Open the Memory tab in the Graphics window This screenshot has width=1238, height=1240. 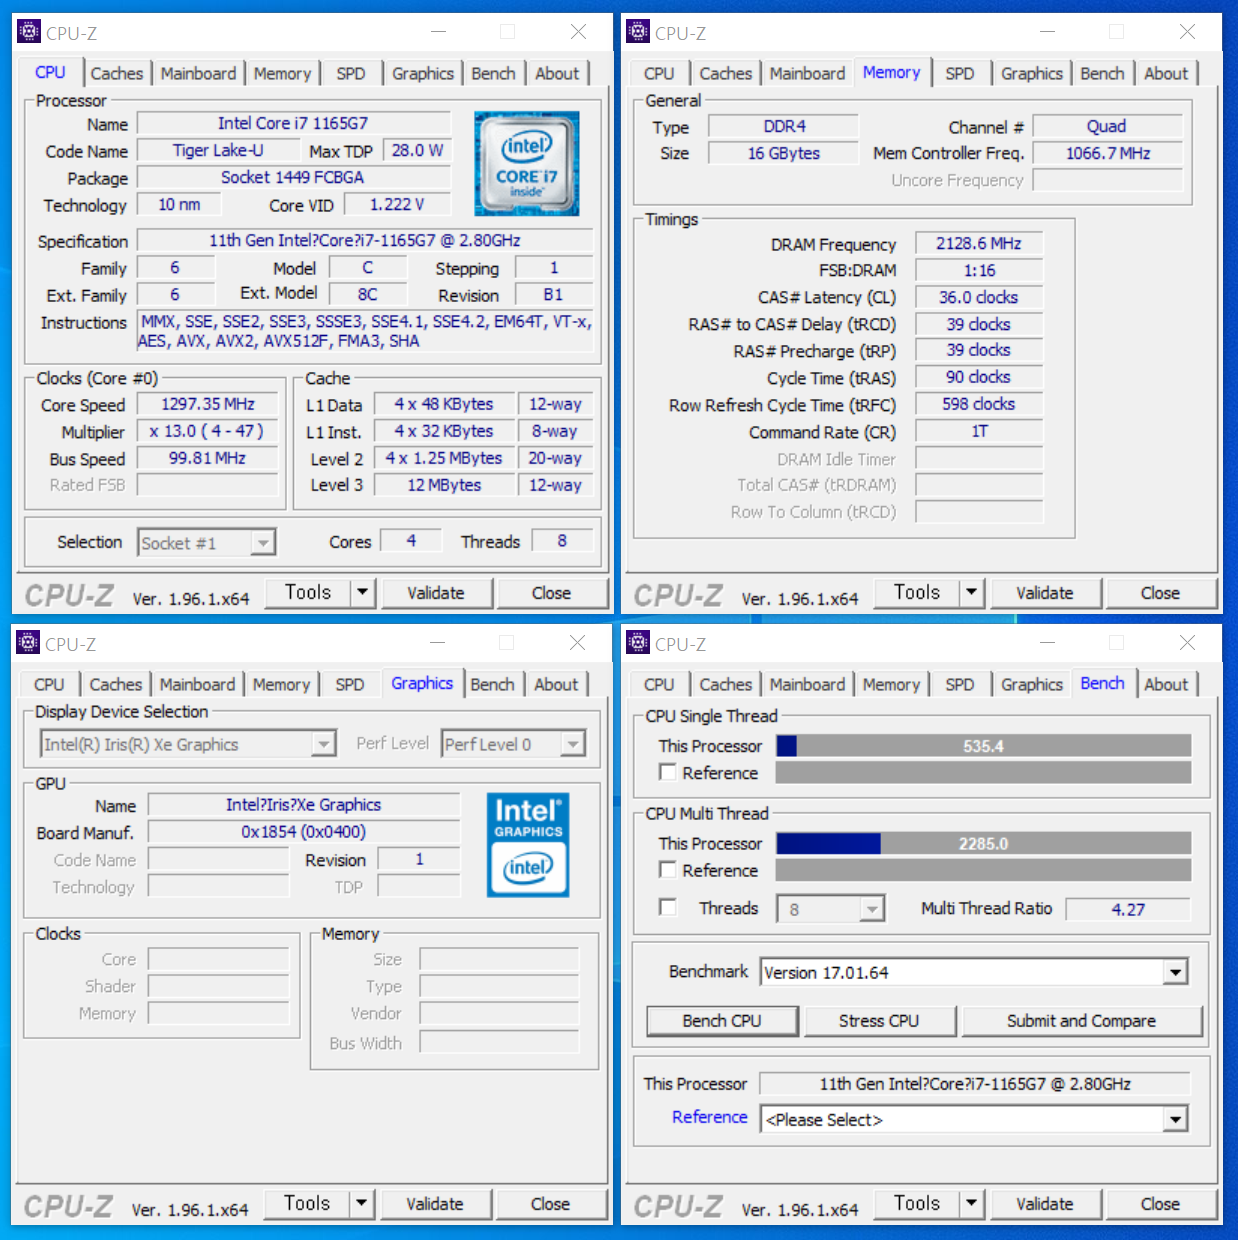pyautogui.click(x=281, y=684)
